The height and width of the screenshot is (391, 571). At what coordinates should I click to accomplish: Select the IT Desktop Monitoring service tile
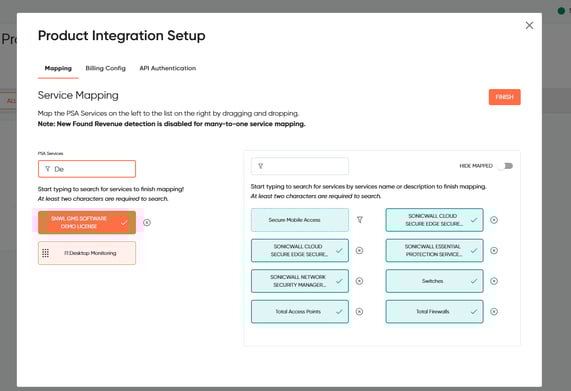tap(87, 253)
